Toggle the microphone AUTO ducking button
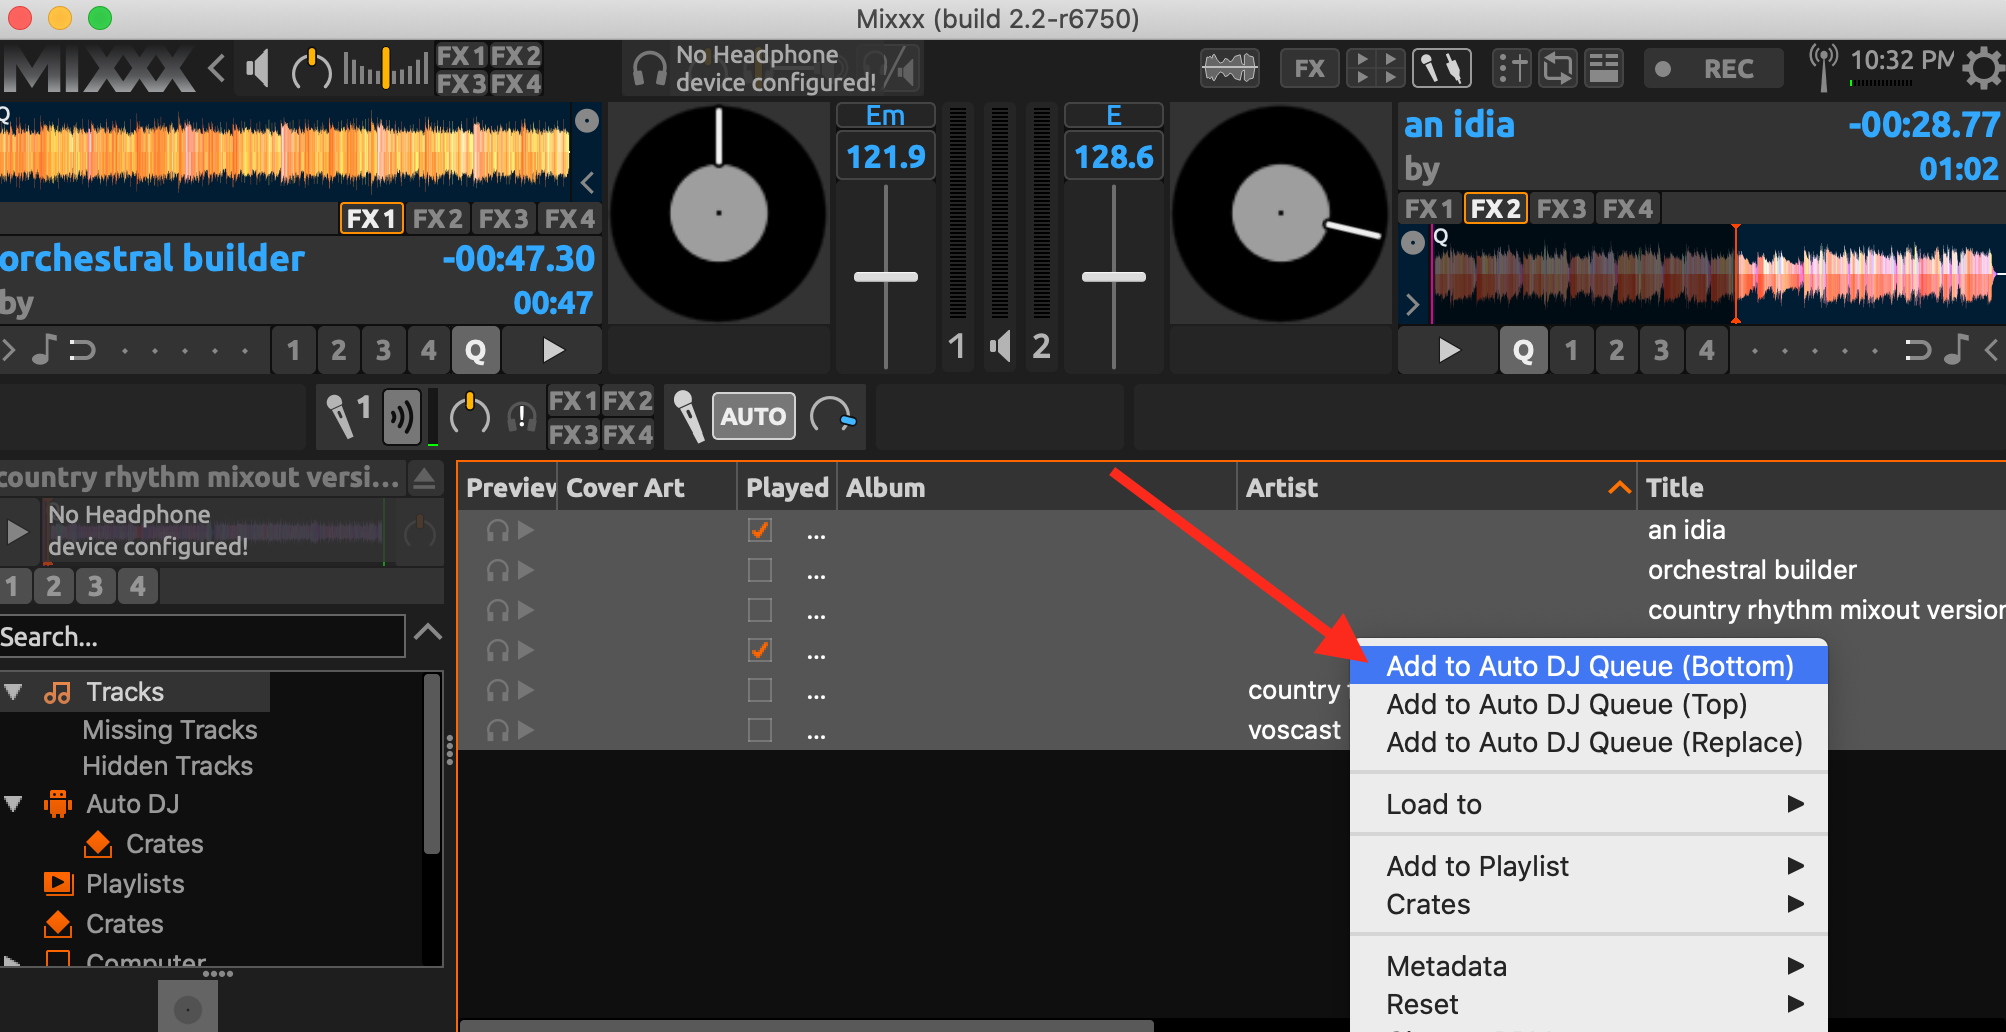Screen dimensions: 2006x1032 point(753,416)
